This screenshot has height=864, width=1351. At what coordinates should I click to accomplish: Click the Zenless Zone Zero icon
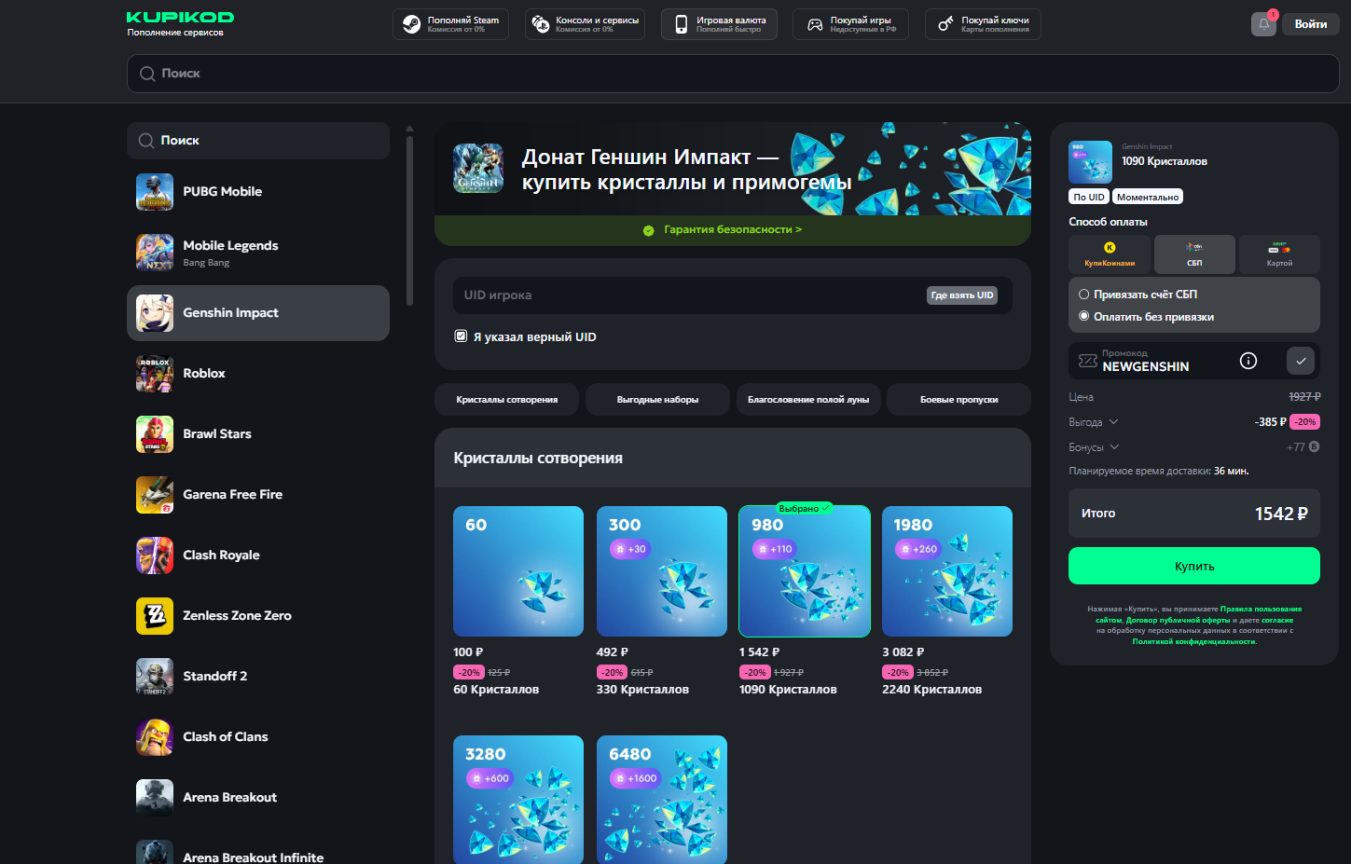click(x=155, y=616)
